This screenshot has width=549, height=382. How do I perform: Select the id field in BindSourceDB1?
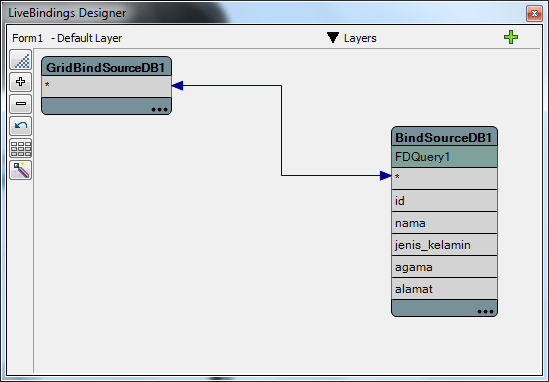(x=444, y=201)
